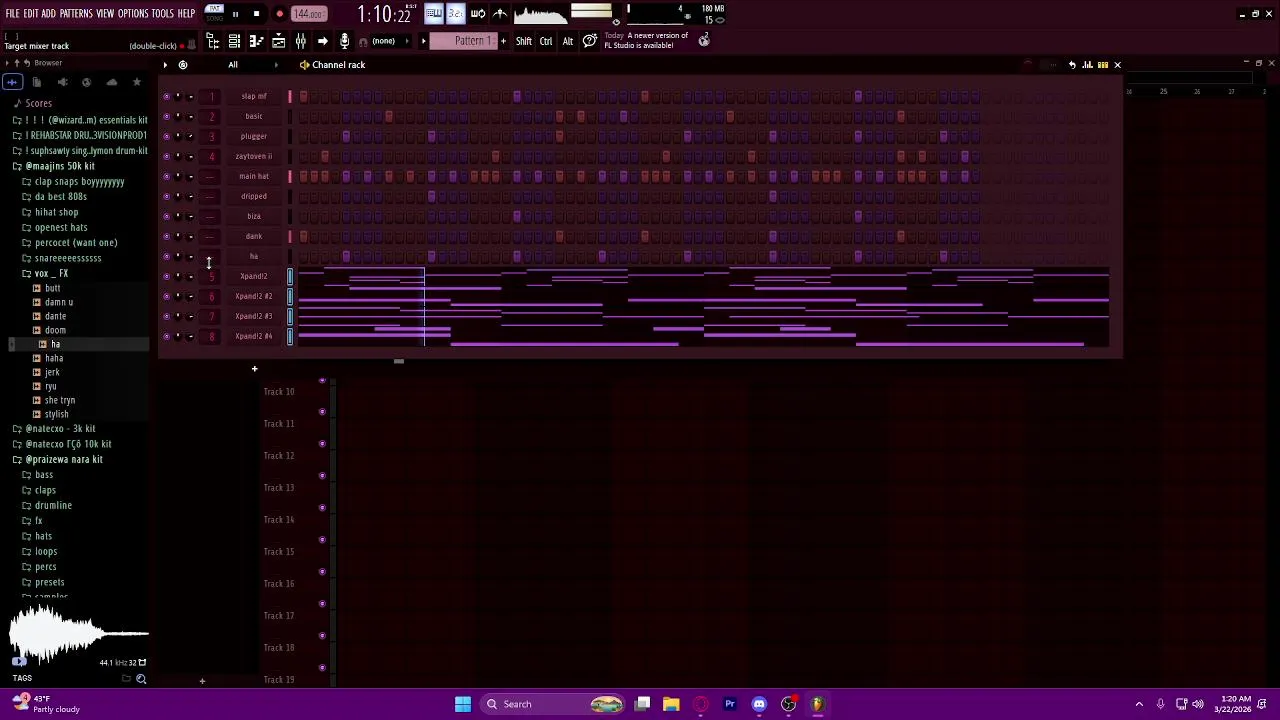Image resolution: width=1280 pixels, height=720 pixels.
Task: Mute the main hat channel
Action: pyautogui.click(x=166, y=177)
